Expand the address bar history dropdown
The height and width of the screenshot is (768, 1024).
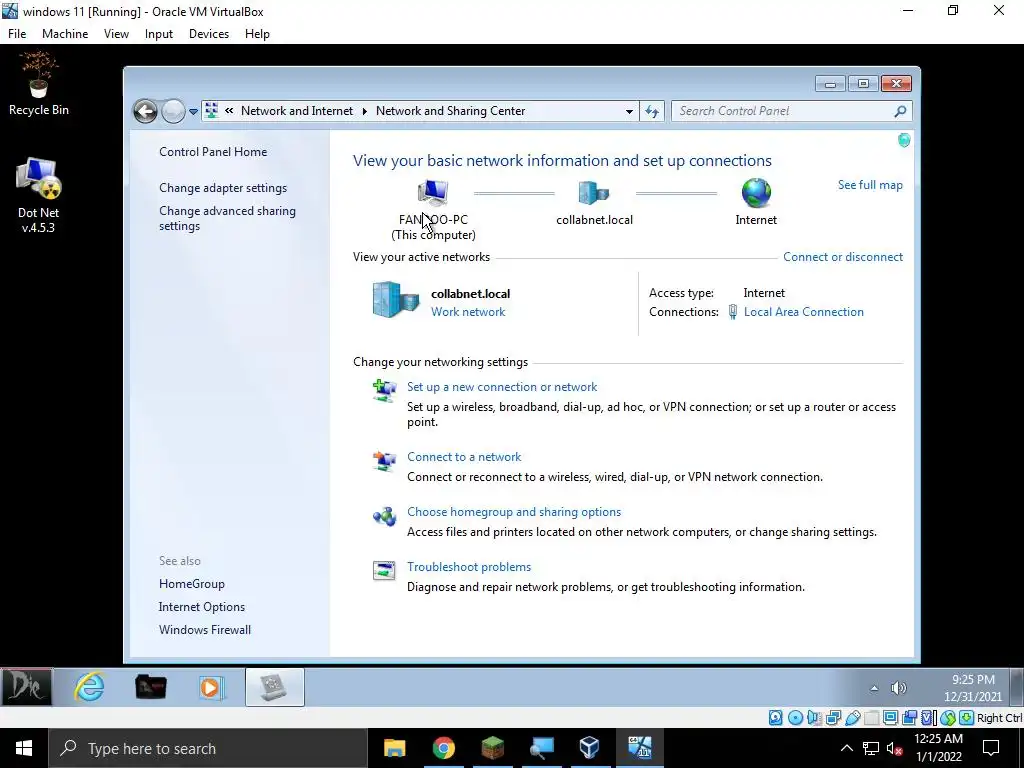(x=629, y=111)
